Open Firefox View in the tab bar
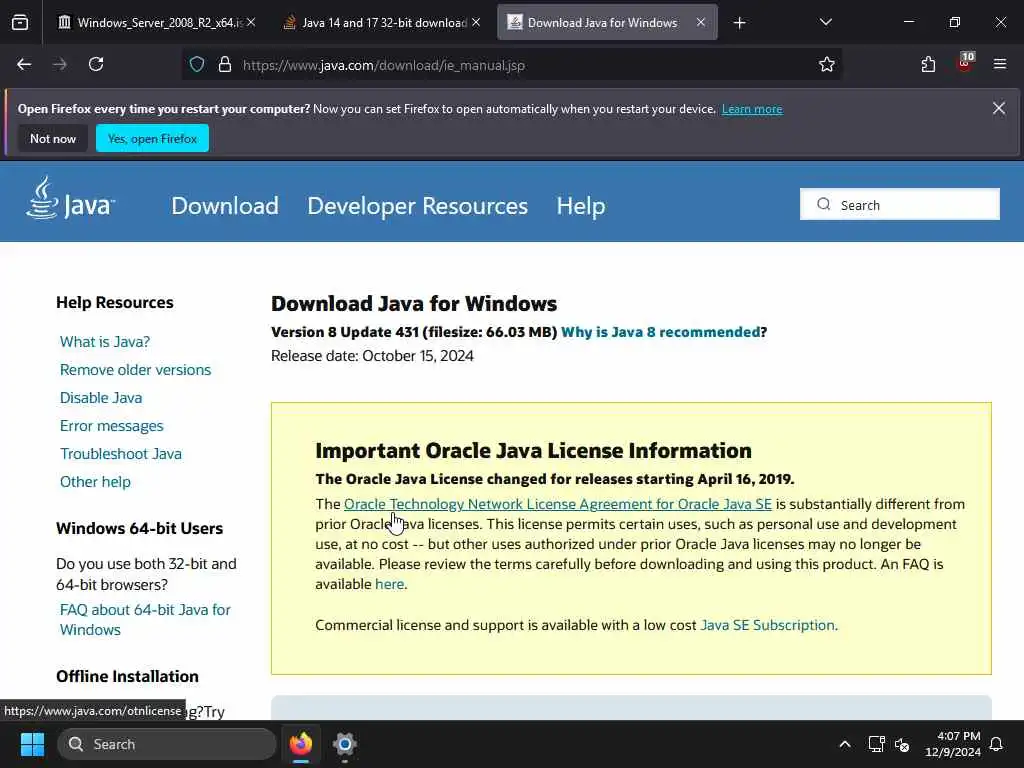The image size is (1024, 768). click(20, 23)
